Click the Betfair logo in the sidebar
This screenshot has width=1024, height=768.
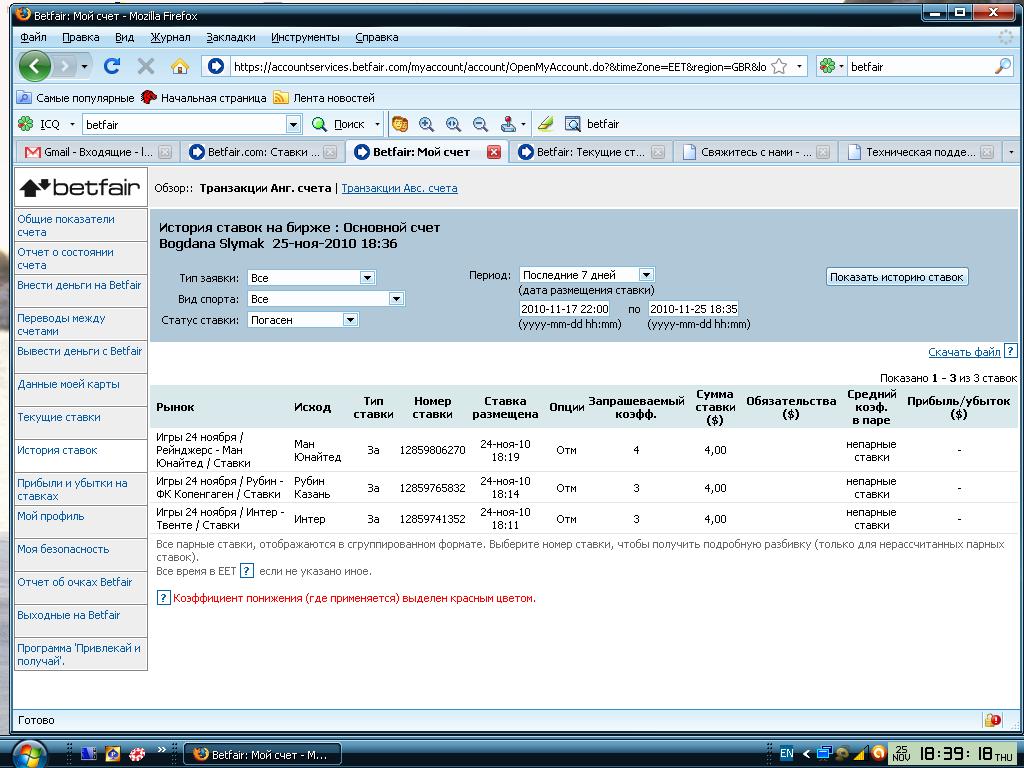80,187
